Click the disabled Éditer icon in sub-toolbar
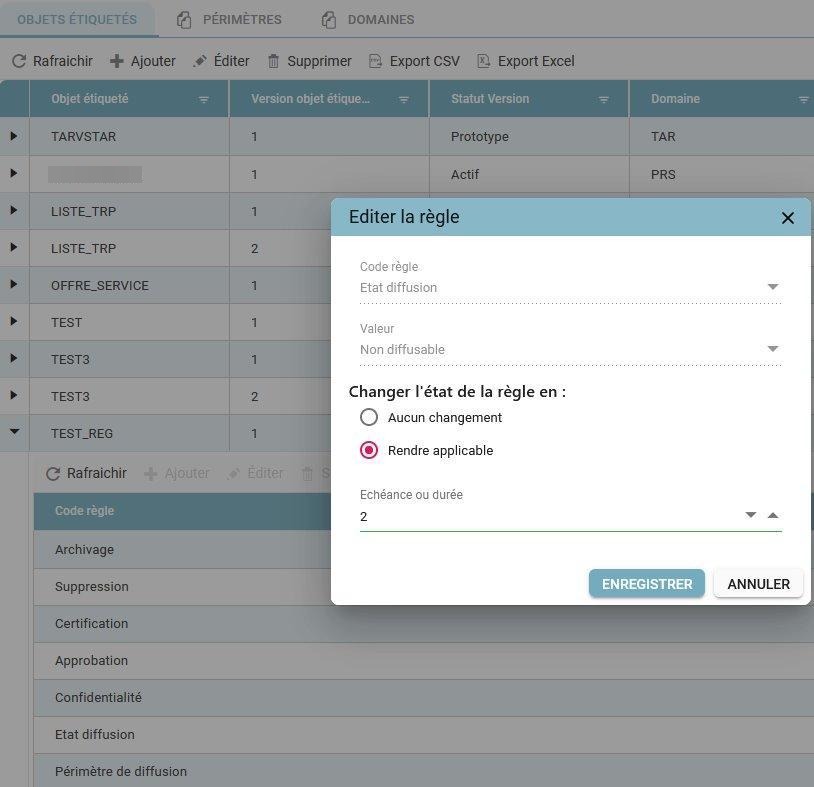The height and width of the screenshot is (787, 814). (234, 473)
